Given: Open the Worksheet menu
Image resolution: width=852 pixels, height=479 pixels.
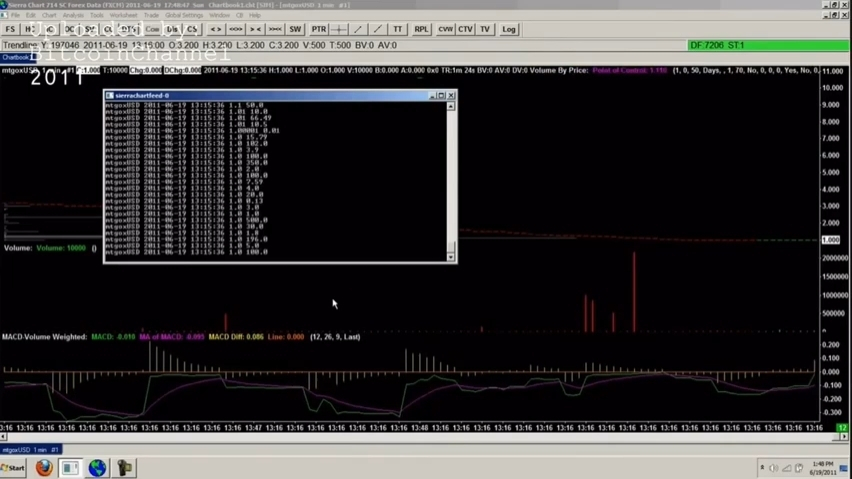Looking at the screenshot, I should coord(123,15).
